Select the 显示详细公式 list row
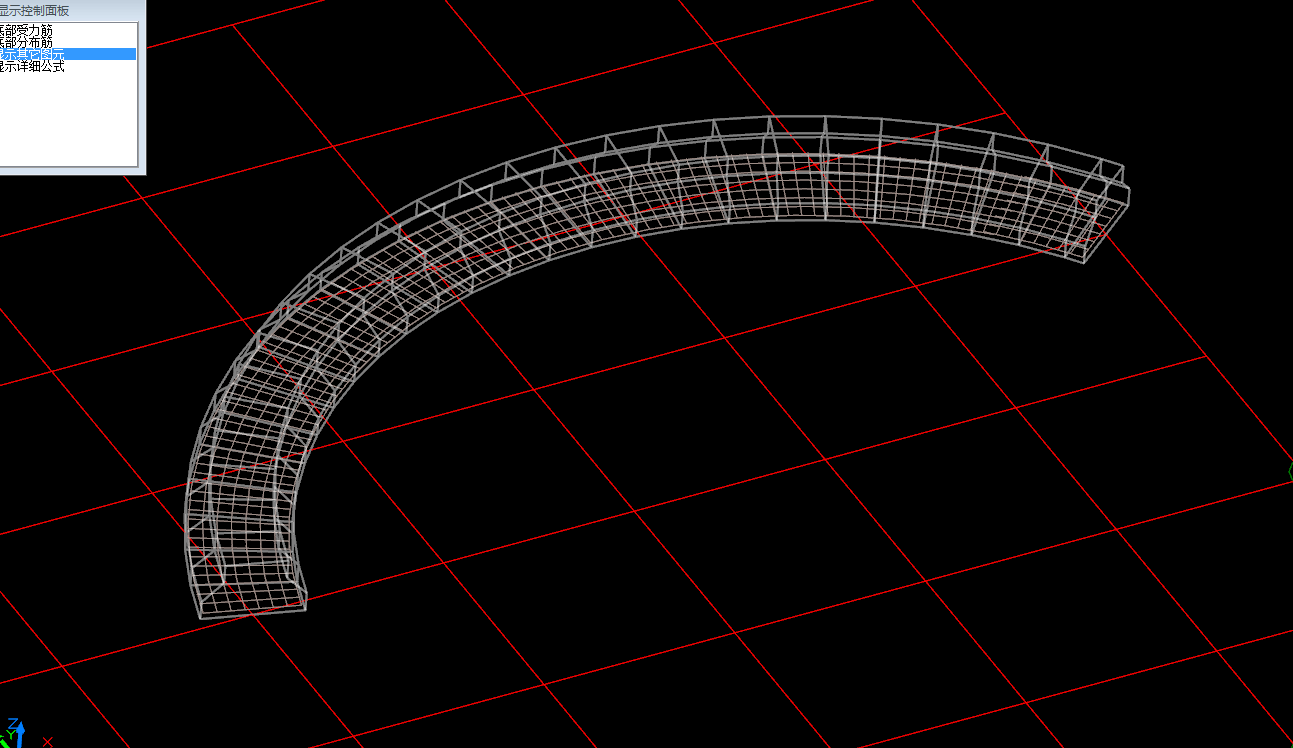This screenshot has width=1293, height=748. point(67,66)
